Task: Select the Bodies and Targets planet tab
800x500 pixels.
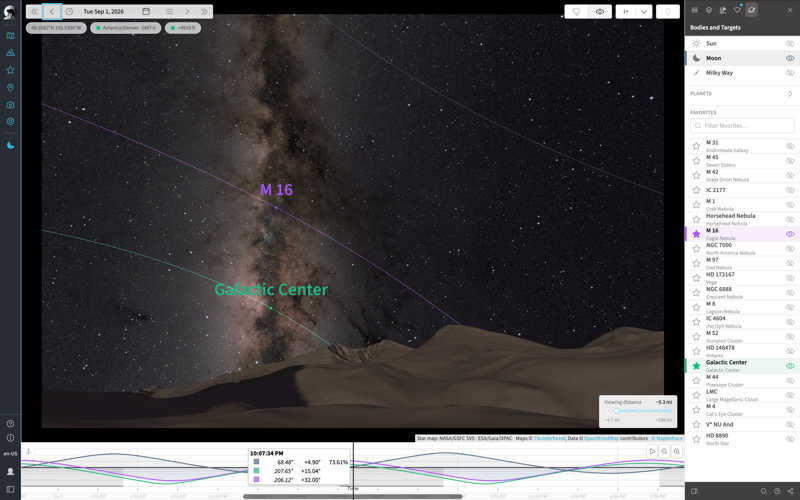Action: click(751, 10)
